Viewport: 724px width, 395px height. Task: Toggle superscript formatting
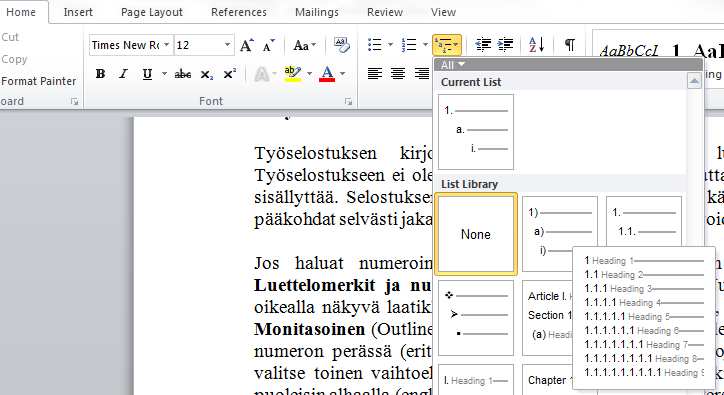click(229, 74)
